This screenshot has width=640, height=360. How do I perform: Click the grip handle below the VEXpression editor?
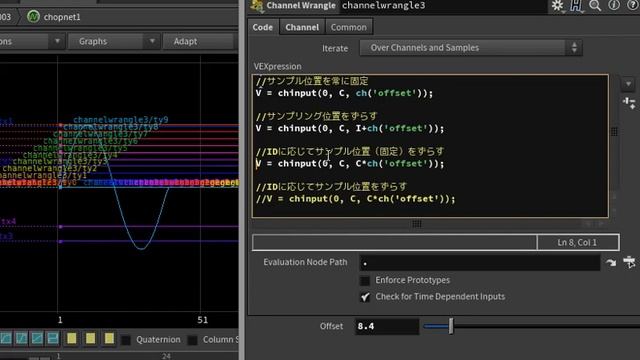pyautogui.click(x=417, y=224)
